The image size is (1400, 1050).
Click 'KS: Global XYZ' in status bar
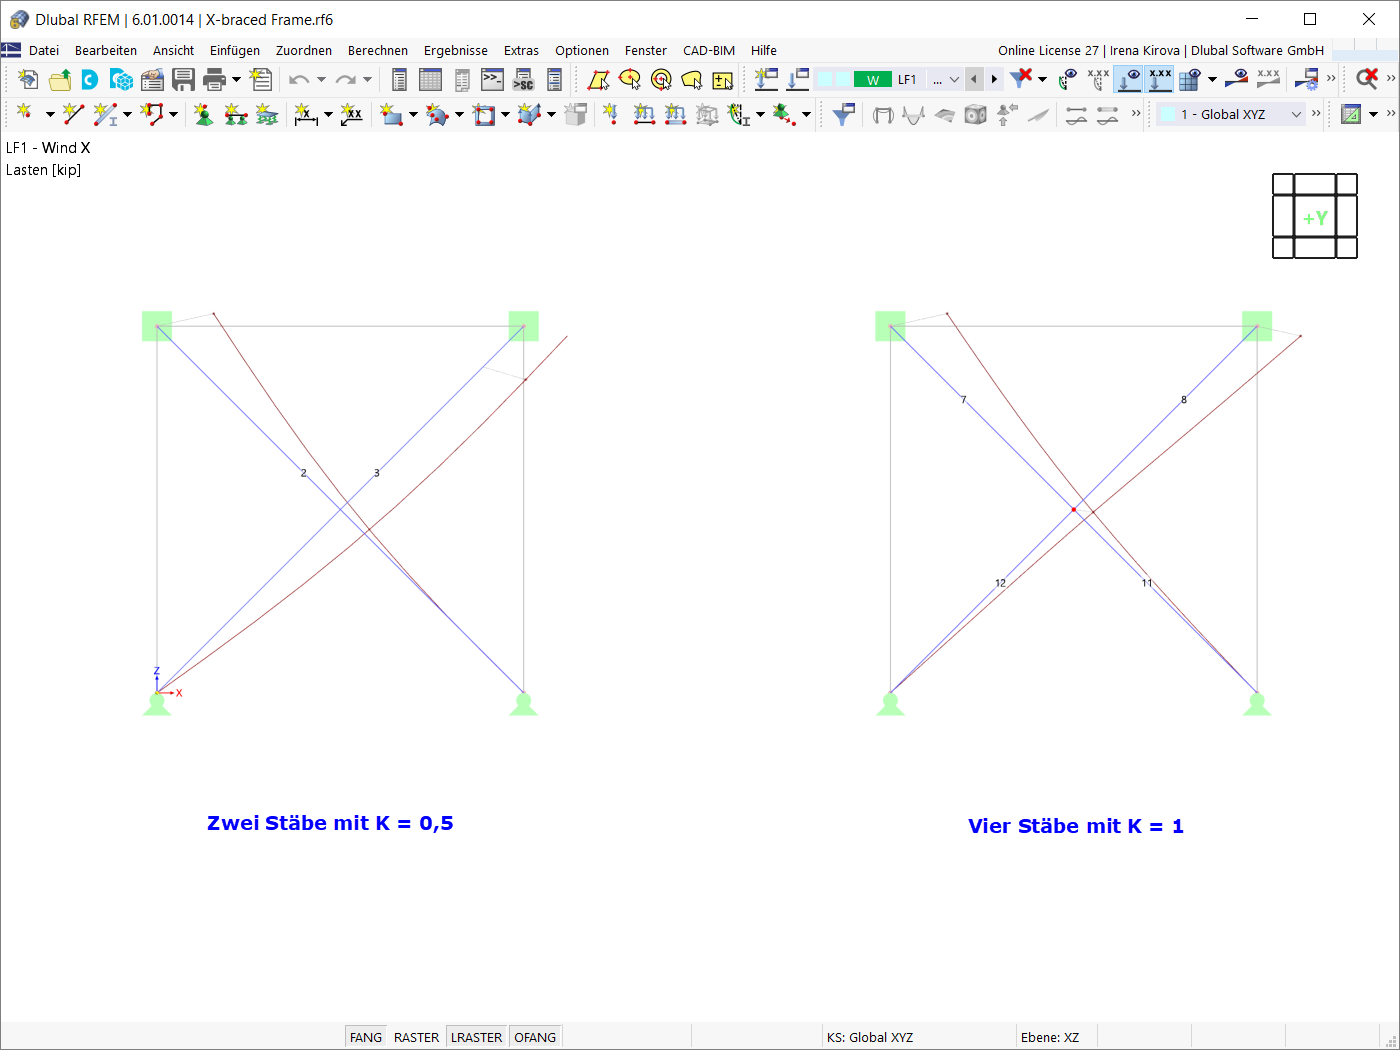(x=870, y=1037)
